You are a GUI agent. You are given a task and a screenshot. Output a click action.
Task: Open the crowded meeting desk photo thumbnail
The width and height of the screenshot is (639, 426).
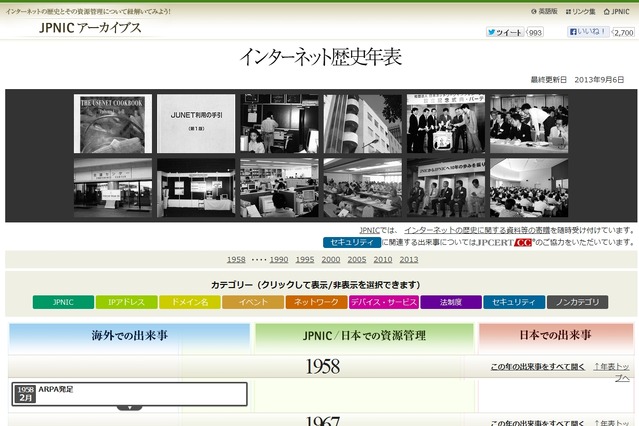pyautogui.click(x=529, y=124)
